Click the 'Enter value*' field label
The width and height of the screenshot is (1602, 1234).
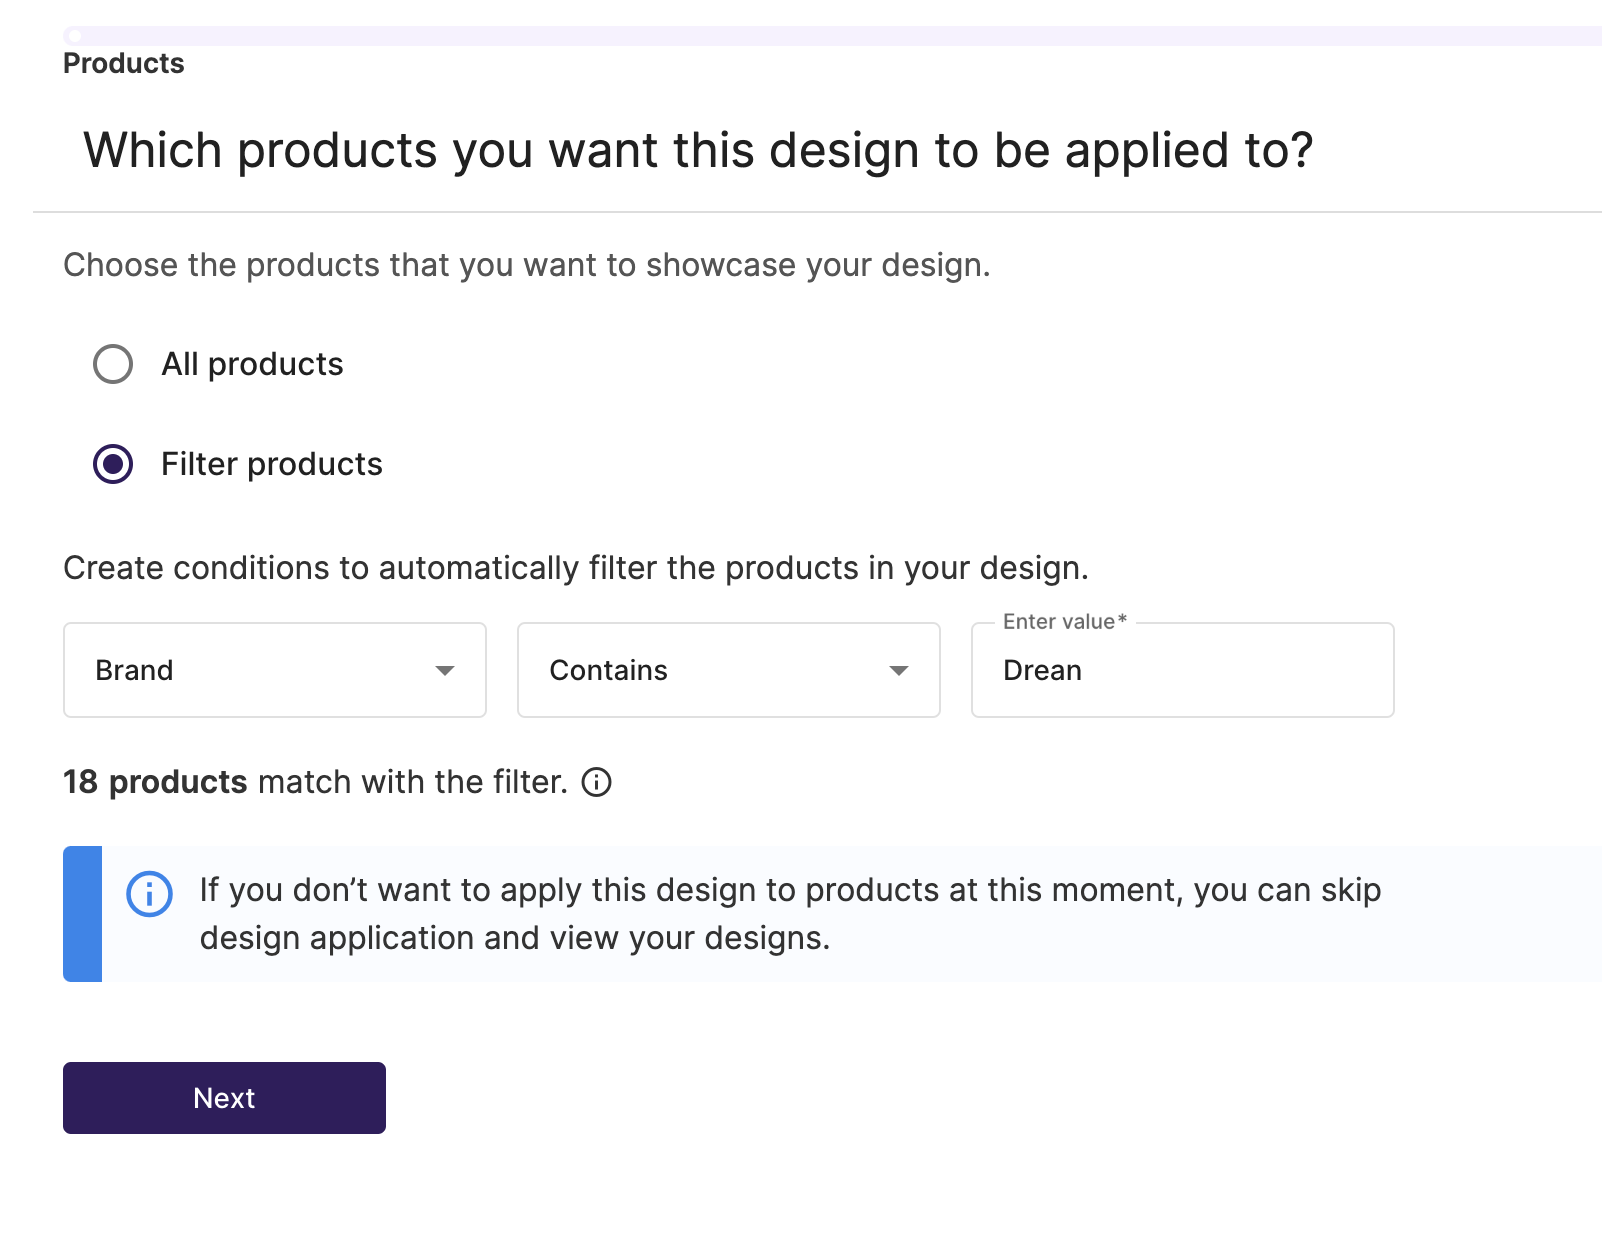(1065, 622)
